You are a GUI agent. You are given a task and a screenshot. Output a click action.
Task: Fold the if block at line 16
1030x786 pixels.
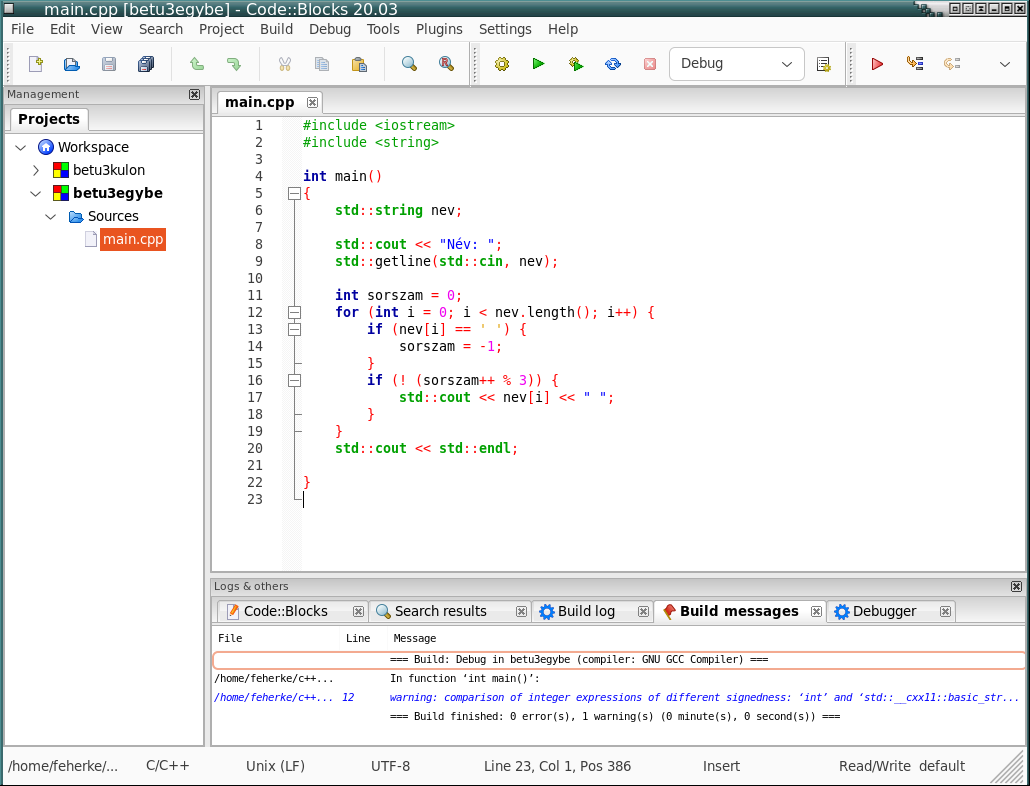[294, 381]
